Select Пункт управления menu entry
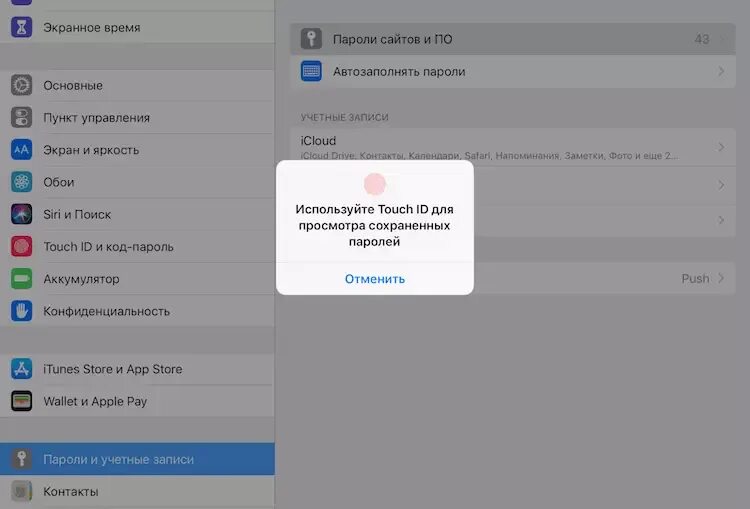 click(137, 117)
